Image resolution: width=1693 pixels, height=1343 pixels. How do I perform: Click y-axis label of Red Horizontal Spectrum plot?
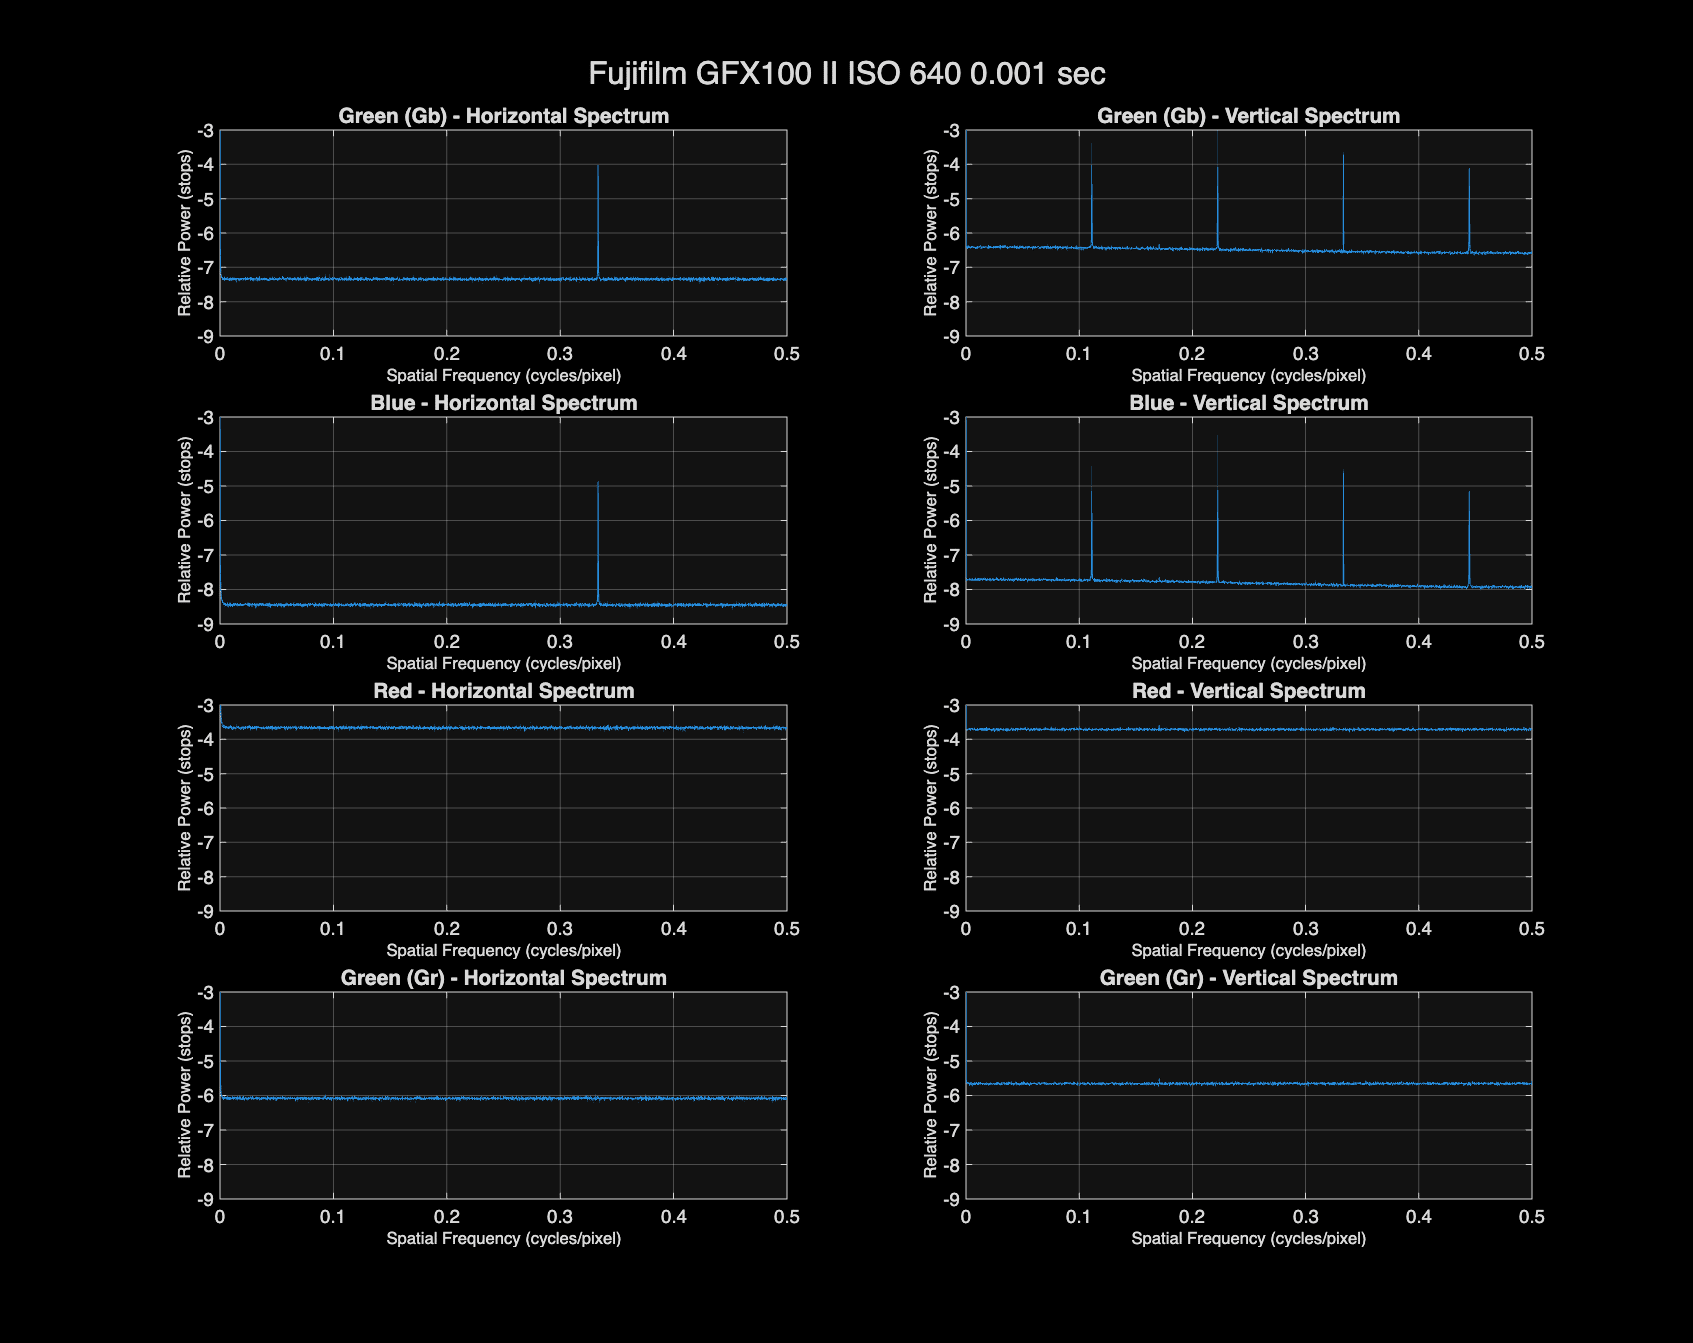(185, 808)
